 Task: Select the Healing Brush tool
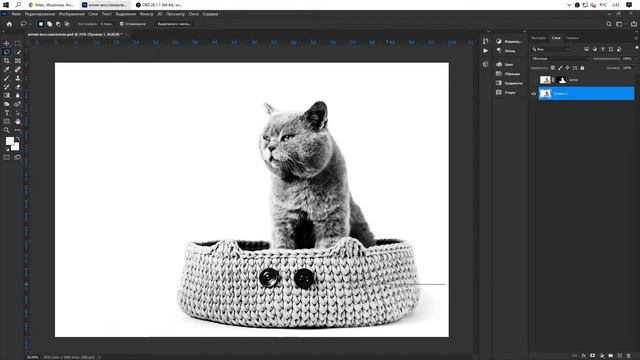point(18,69)
